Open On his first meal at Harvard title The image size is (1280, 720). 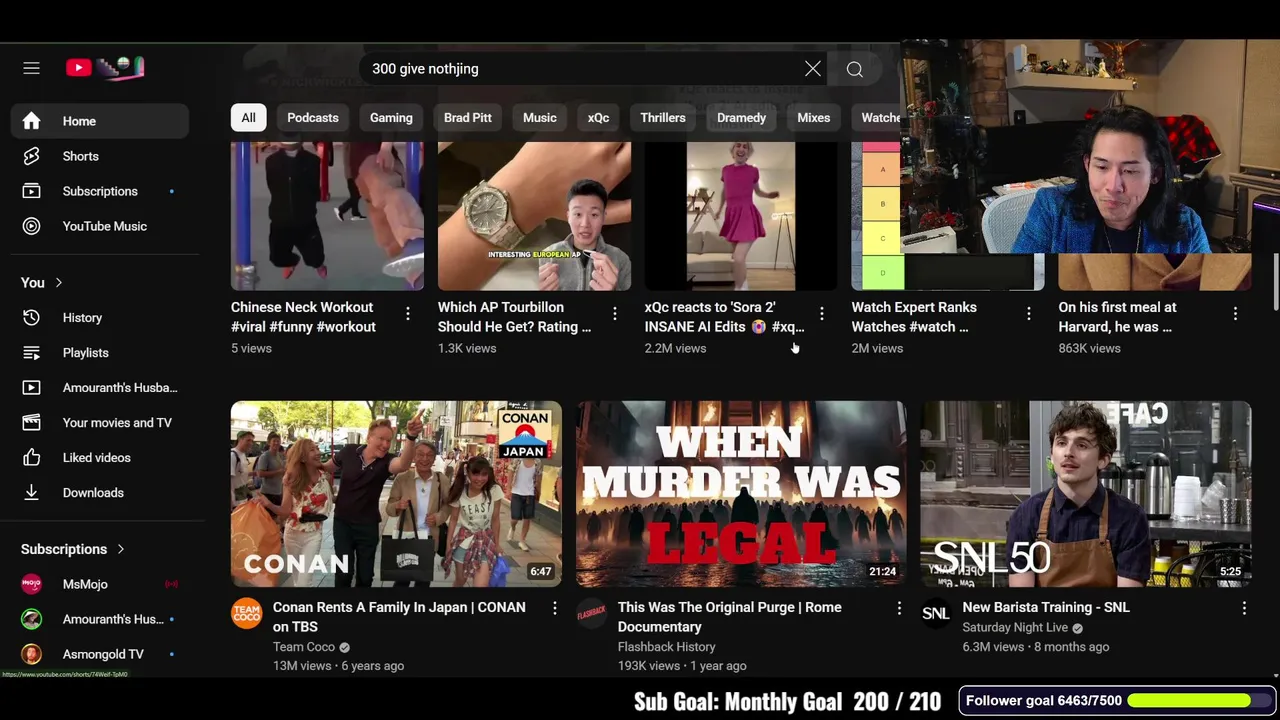[x=1117, y=317]
